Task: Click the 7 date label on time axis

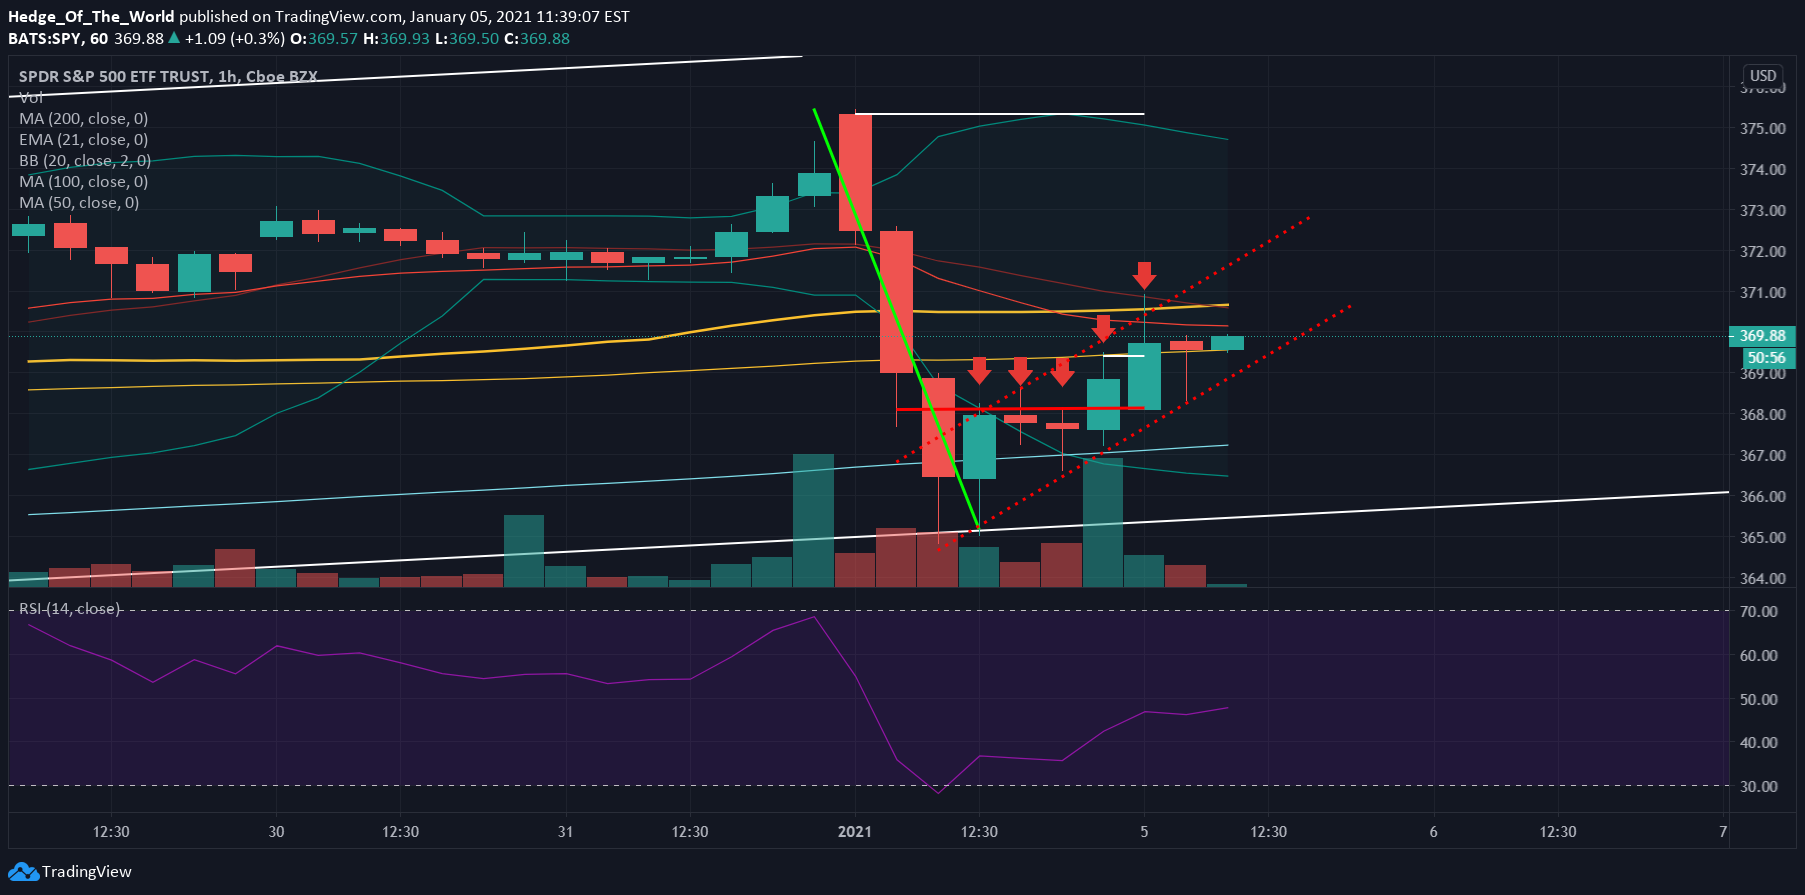Action: [x=1723, y=832]
